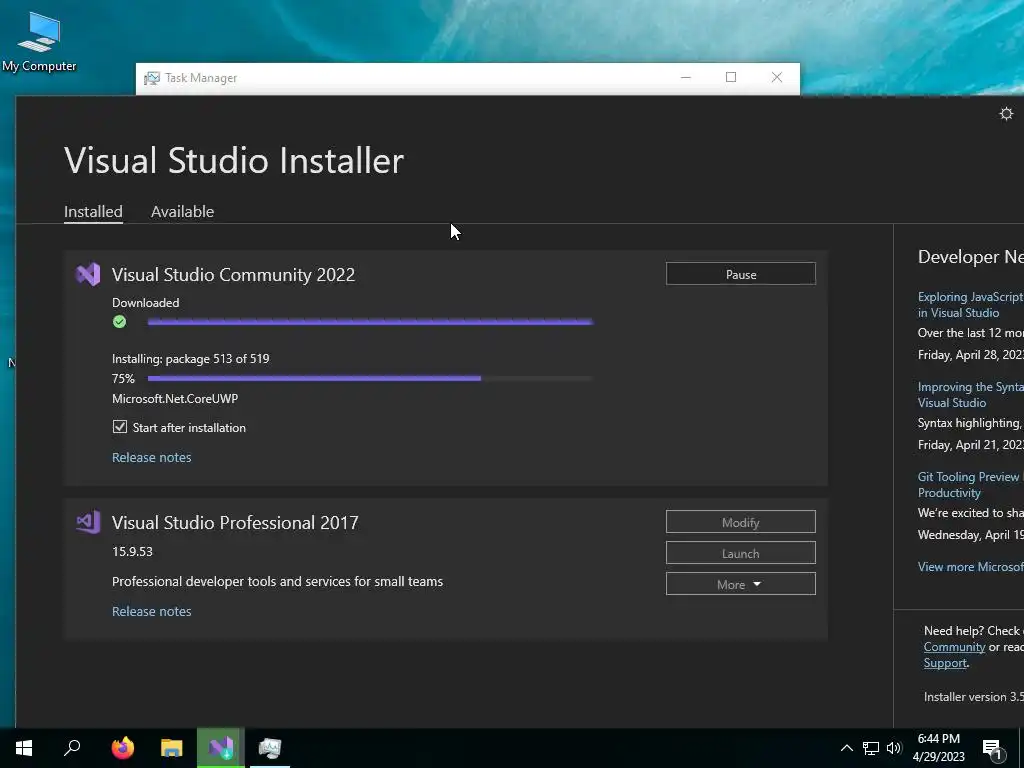Open the taskbar clock and date
Viewport: 1024px width, 768px height.
tap(938, 748)
